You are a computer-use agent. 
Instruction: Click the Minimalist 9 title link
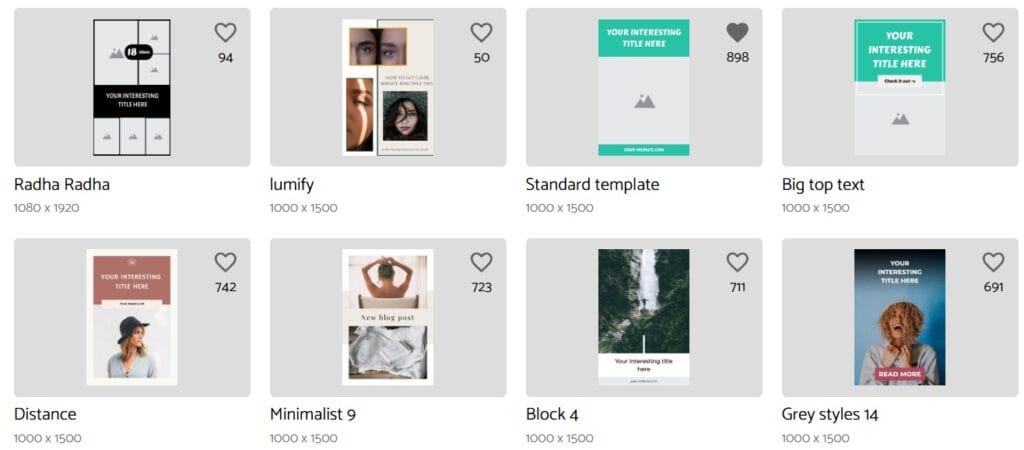click(x=313, y=415)
